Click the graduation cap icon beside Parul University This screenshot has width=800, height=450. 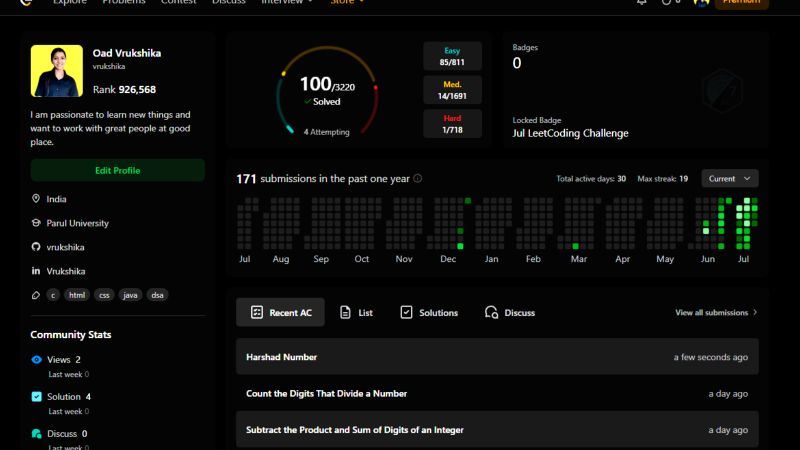click(x=36, y=223)
